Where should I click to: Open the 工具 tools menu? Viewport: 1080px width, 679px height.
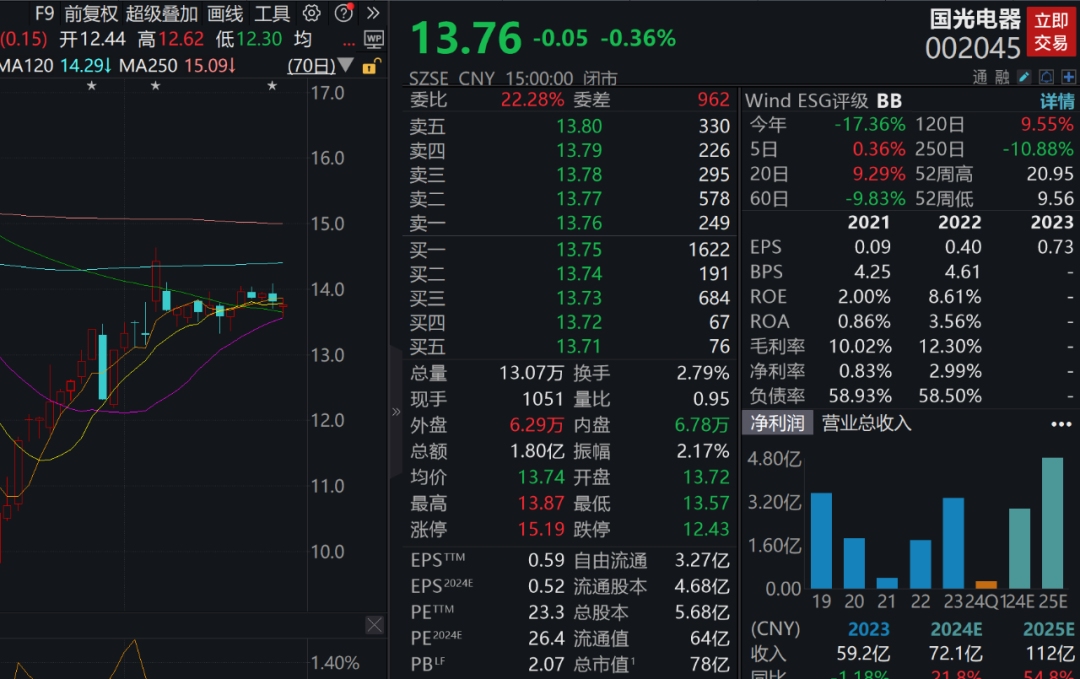272,14
